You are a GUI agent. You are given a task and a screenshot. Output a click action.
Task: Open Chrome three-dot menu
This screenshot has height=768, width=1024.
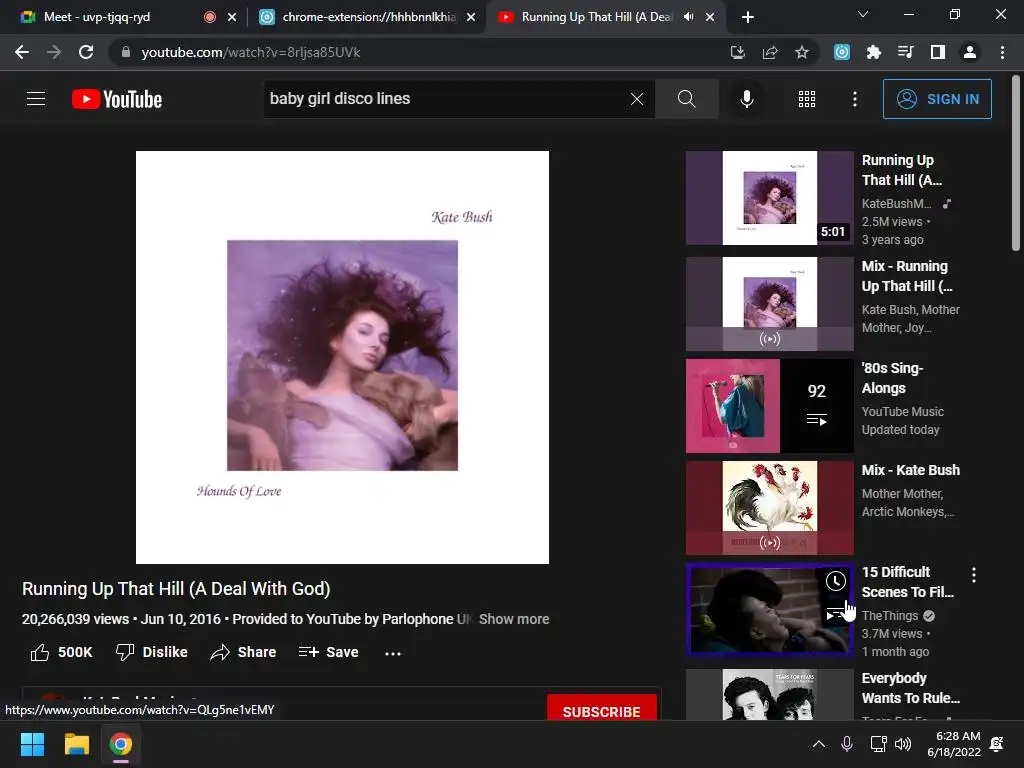(x=1002, y=52)
